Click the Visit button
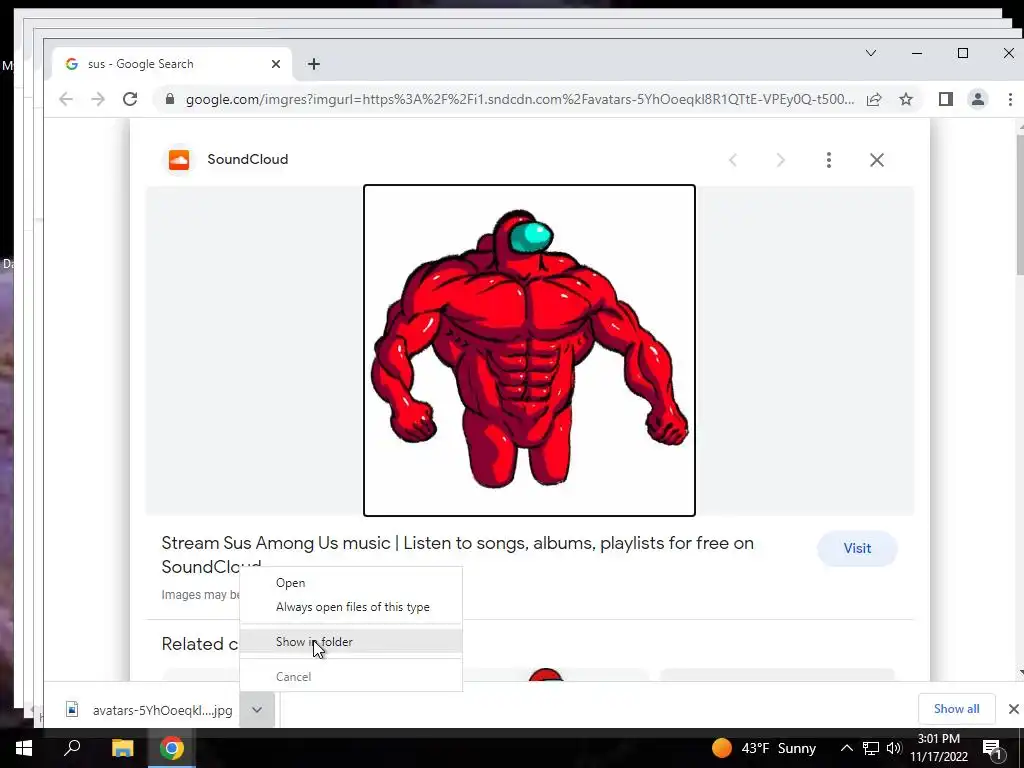The height and width of the screenshot is (768, 1024). 857,549
